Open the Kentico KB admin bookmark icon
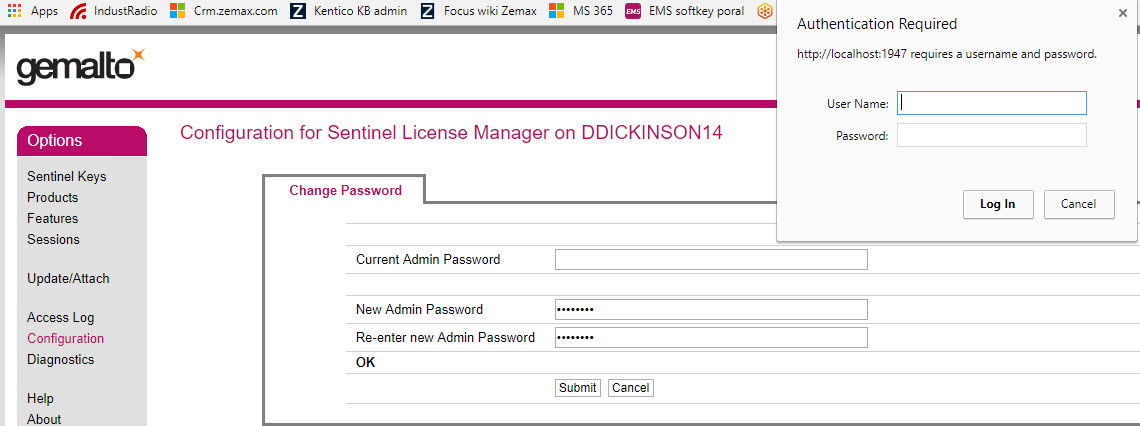1140x426 pixels. (x=297, y=11)
